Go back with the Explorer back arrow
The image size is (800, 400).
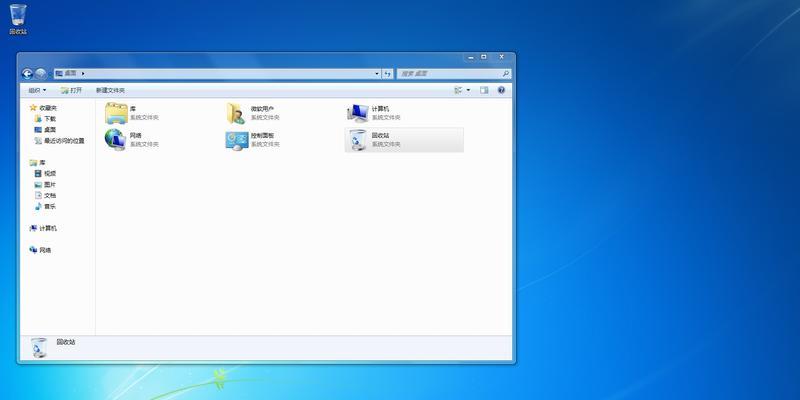pyautogui.click(x=27, y=74)
